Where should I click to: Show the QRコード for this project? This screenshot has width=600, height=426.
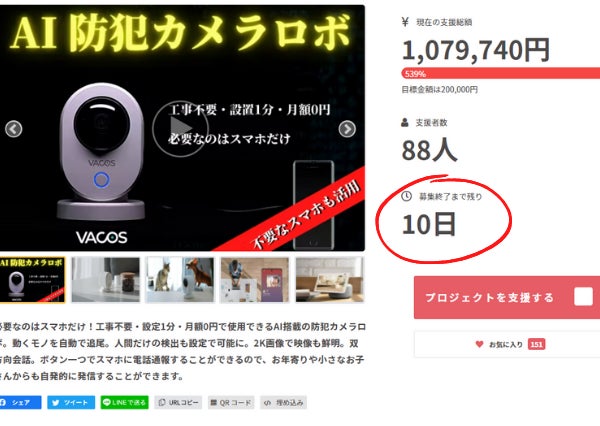tap(231, 403)
